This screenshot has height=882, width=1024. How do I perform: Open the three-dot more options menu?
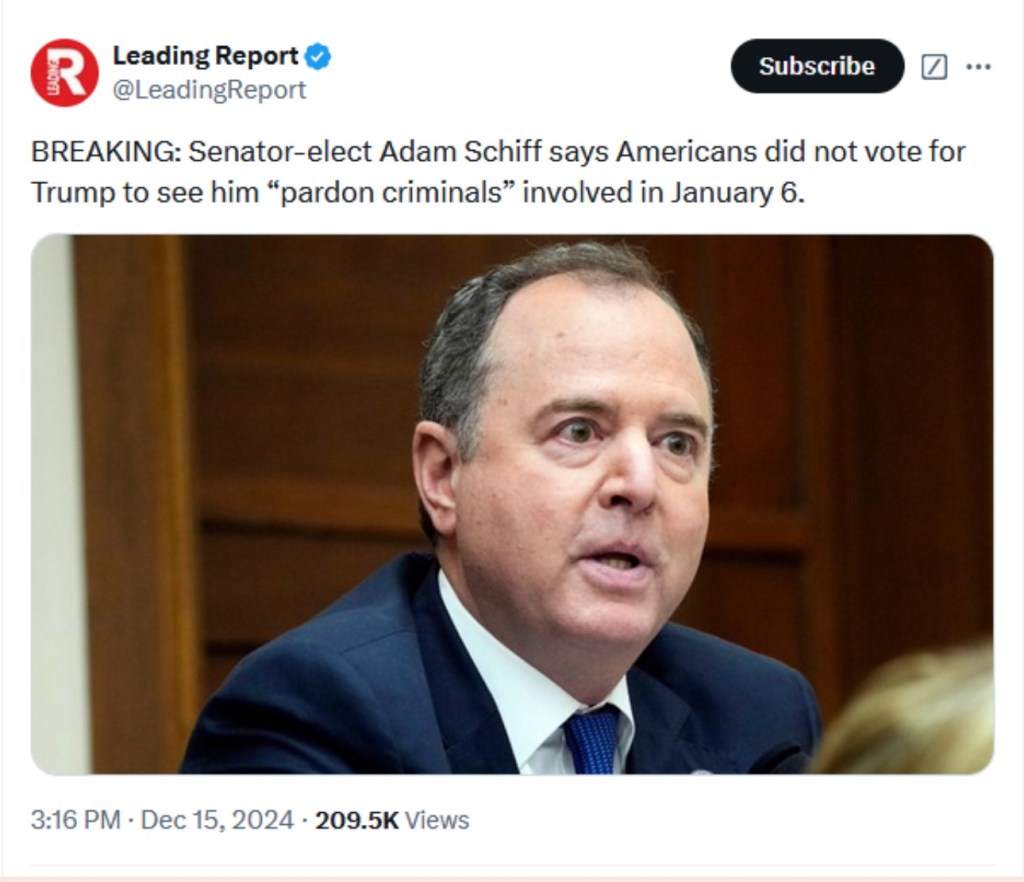pos(978,67)
